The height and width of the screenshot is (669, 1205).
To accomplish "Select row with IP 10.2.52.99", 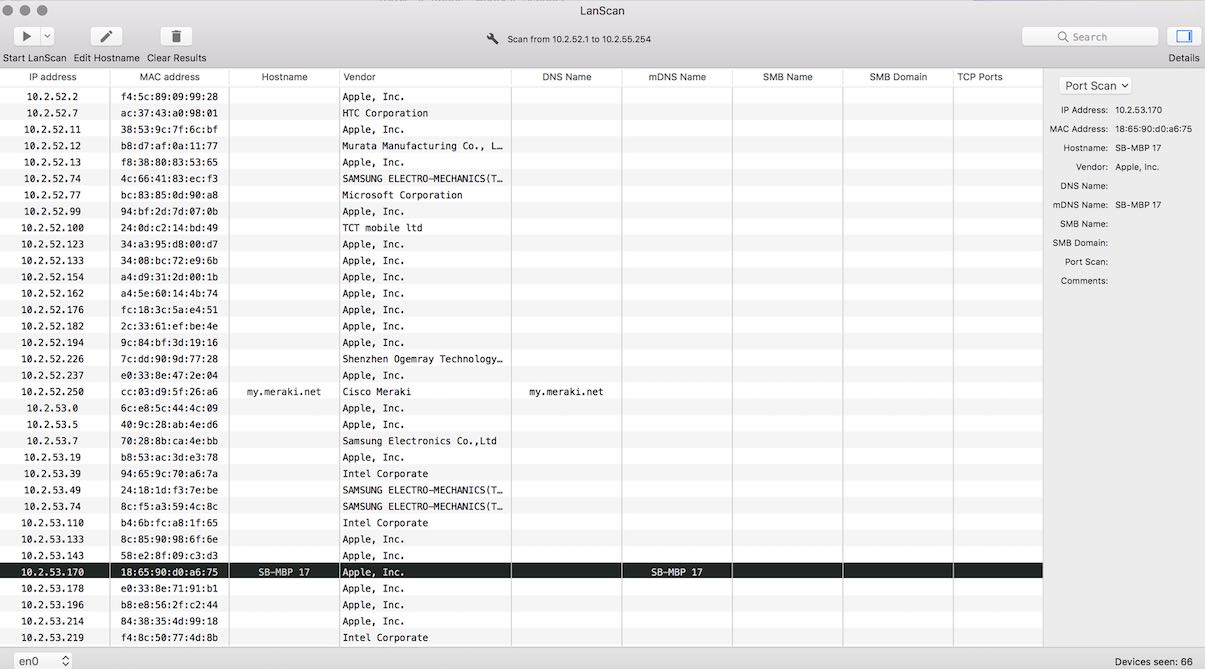I will click(x=521, y=211).
